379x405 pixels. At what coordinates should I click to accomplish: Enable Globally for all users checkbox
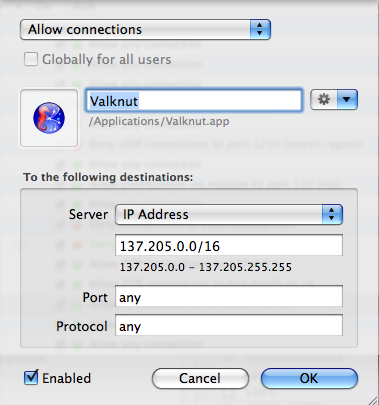(x=31, y=59)
